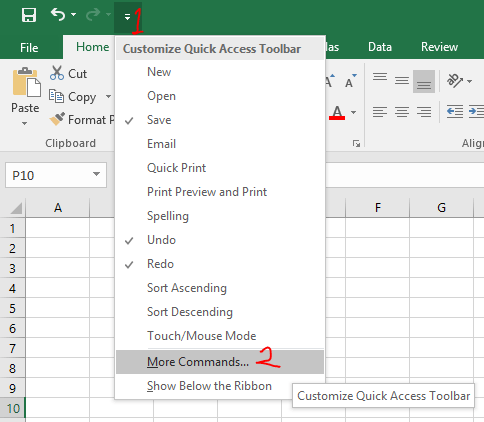
Task: Select row 1 header
Action: (x=12, y=228)
